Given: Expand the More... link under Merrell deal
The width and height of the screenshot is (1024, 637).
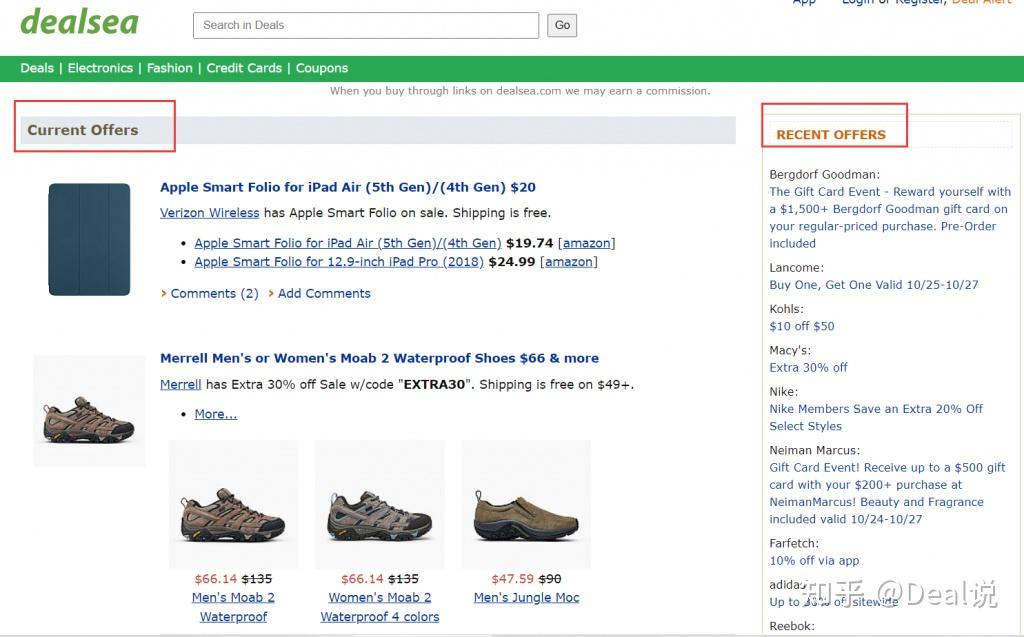Looking at the screenshot, I should [216, 414].
